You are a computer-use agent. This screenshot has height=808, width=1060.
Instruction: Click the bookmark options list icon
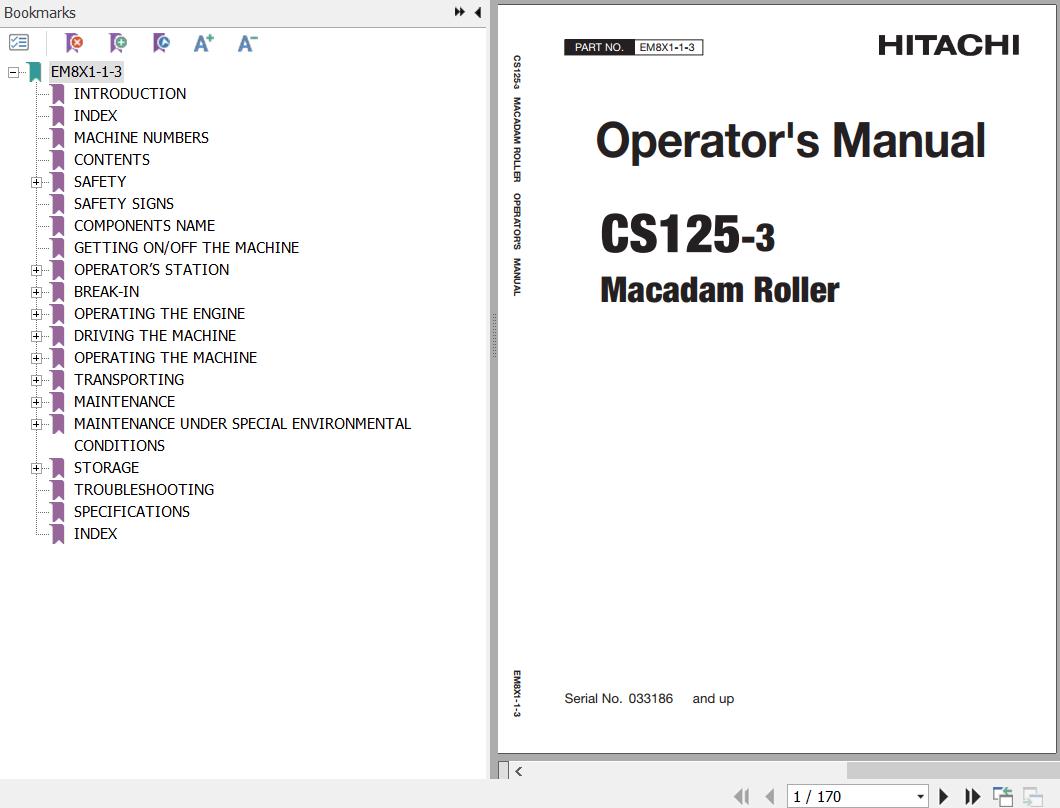[x=19, y=43]
